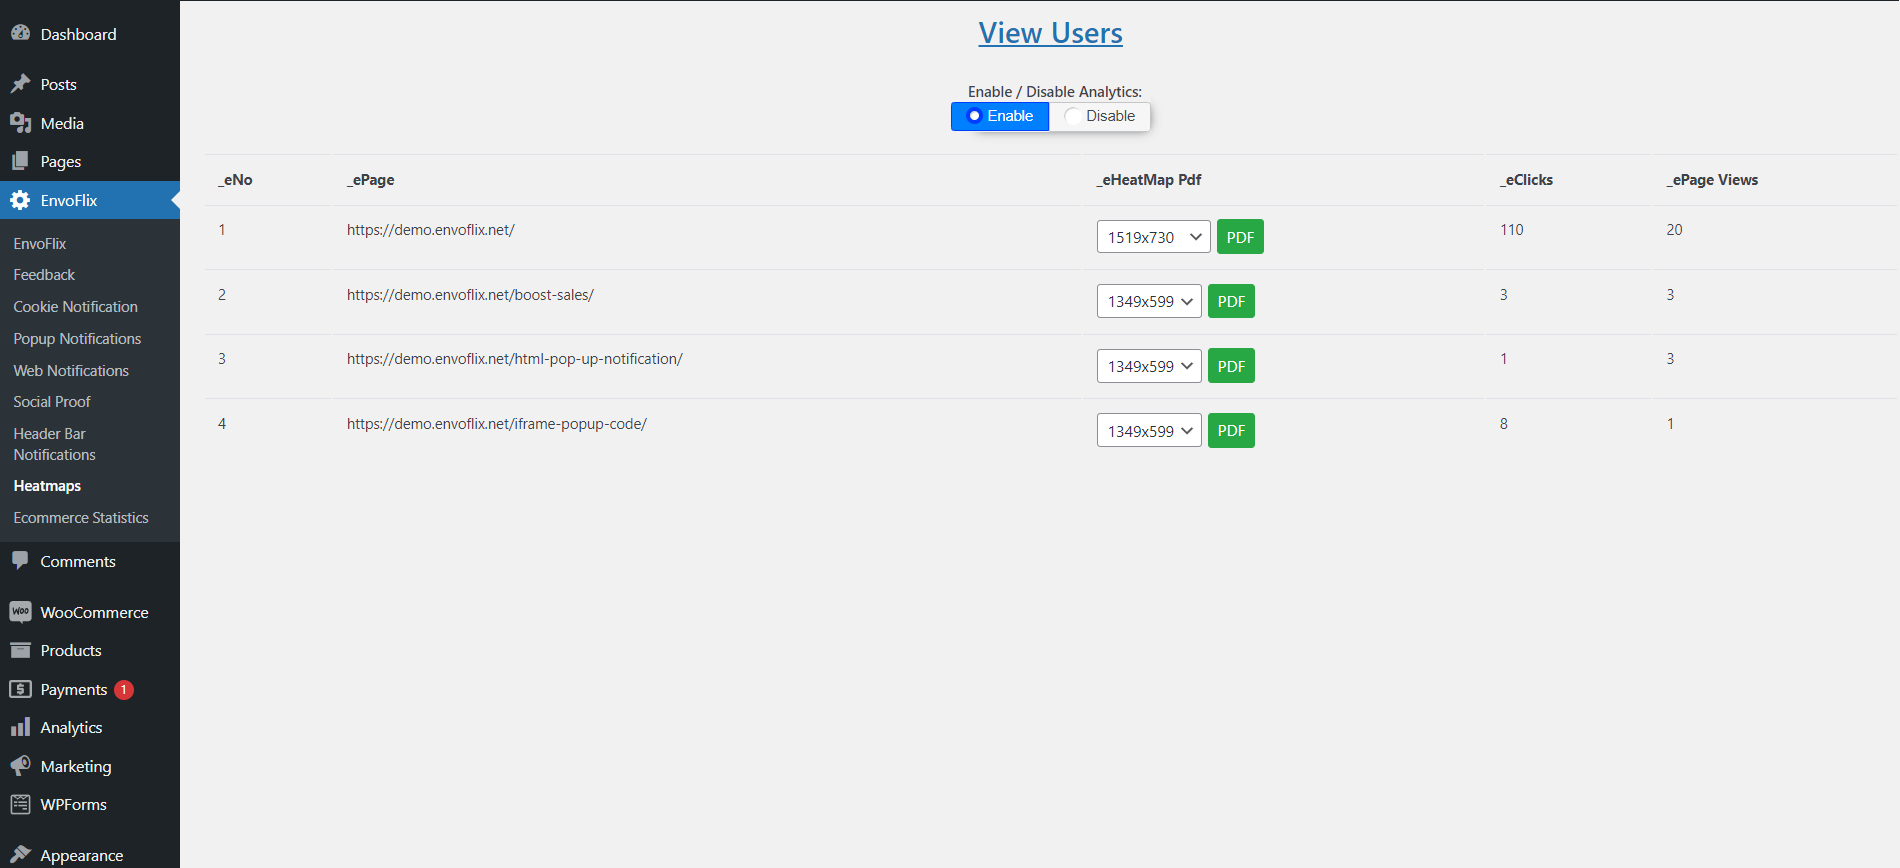
Task: Click the Posts pushpin icon
Action: [x=20, y=84]
